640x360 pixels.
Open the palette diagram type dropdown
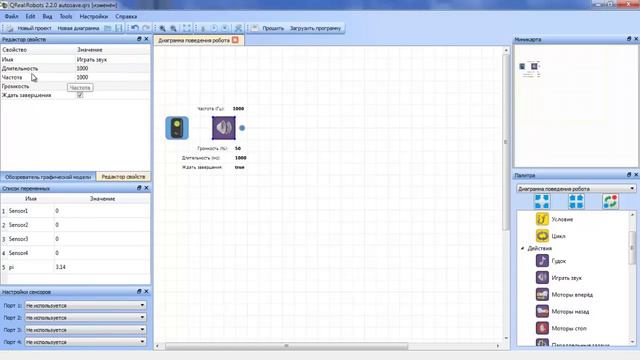click(x=576, y=189)
